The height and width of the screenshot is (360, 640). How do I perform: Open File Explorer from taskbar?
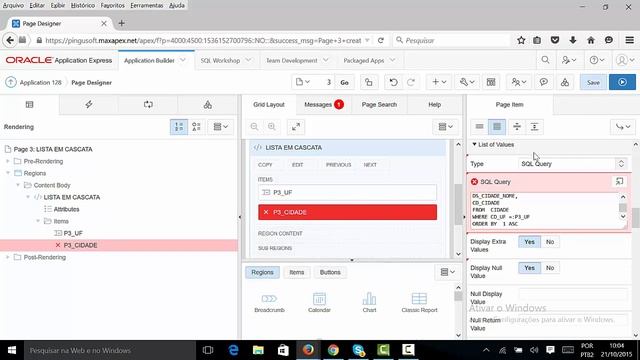point(258,350)
